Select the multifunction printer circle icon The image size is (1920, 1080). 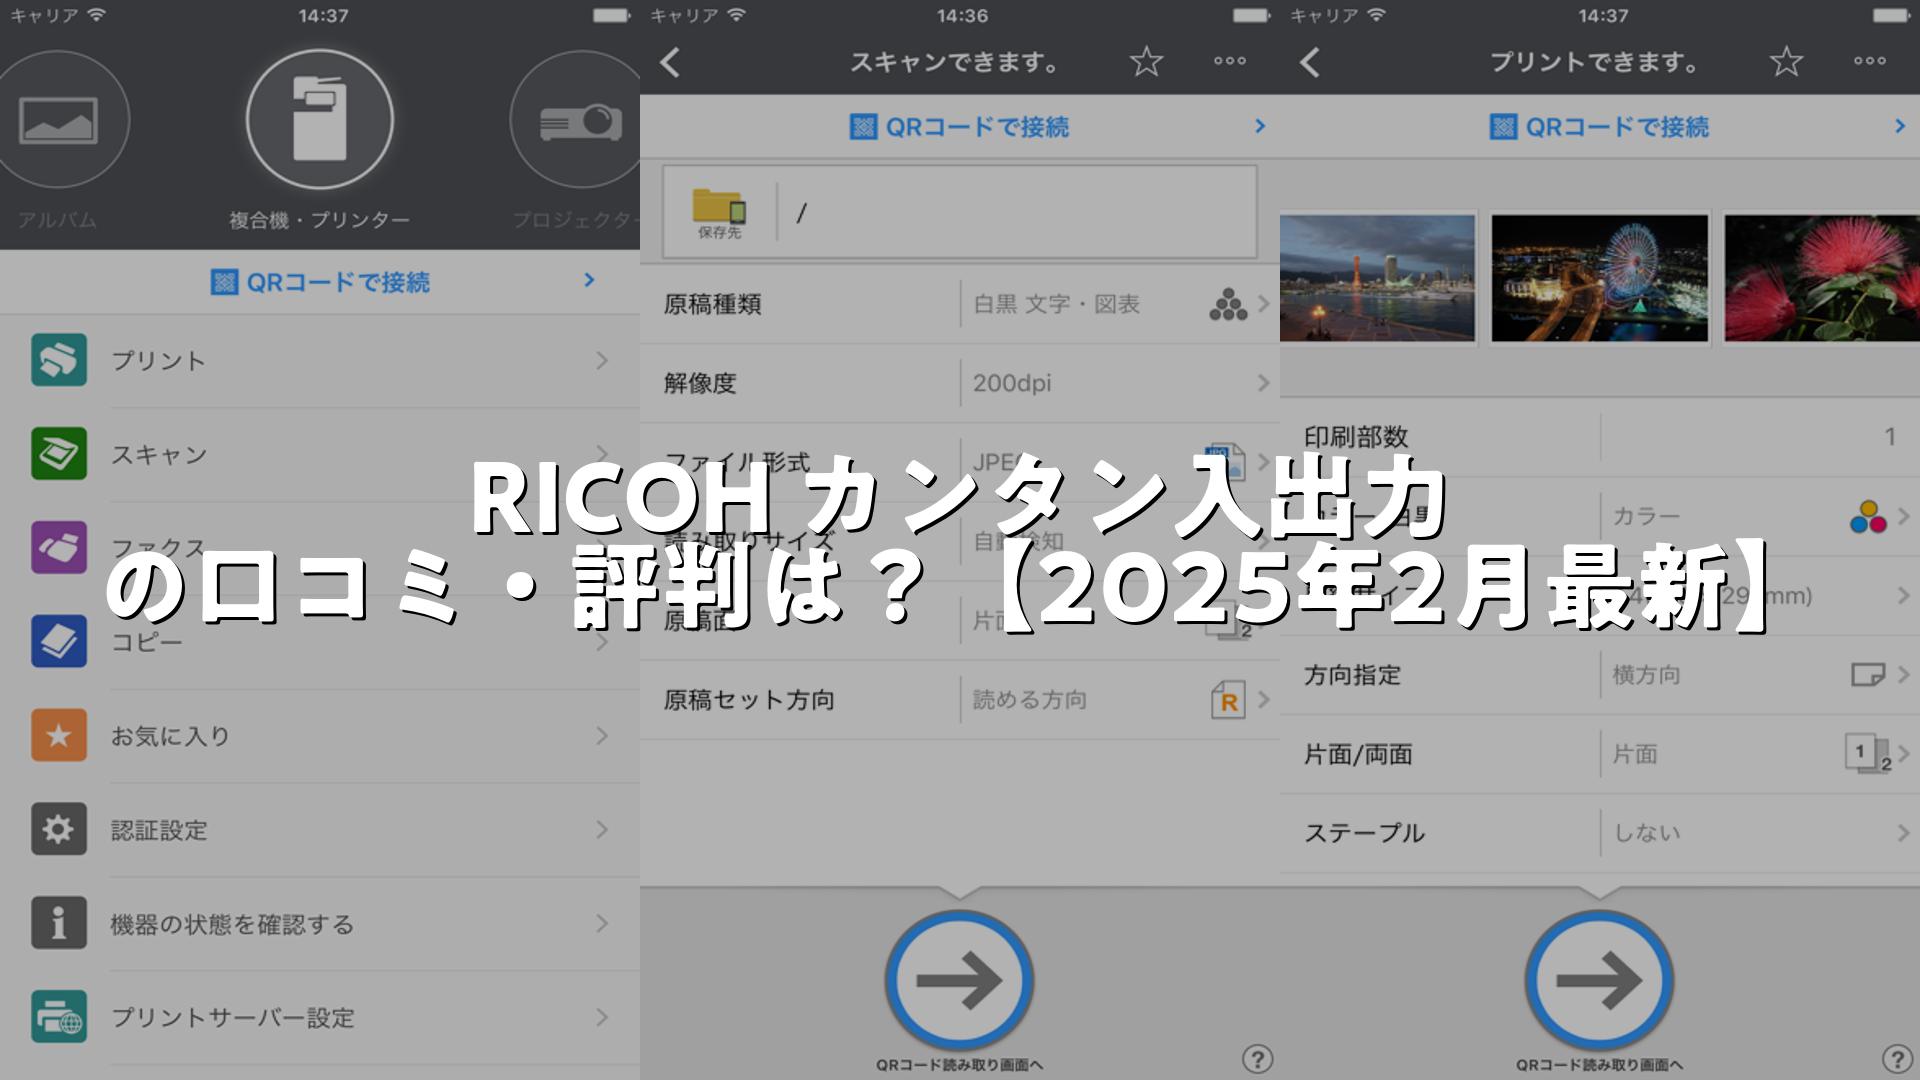coord(320,120)
